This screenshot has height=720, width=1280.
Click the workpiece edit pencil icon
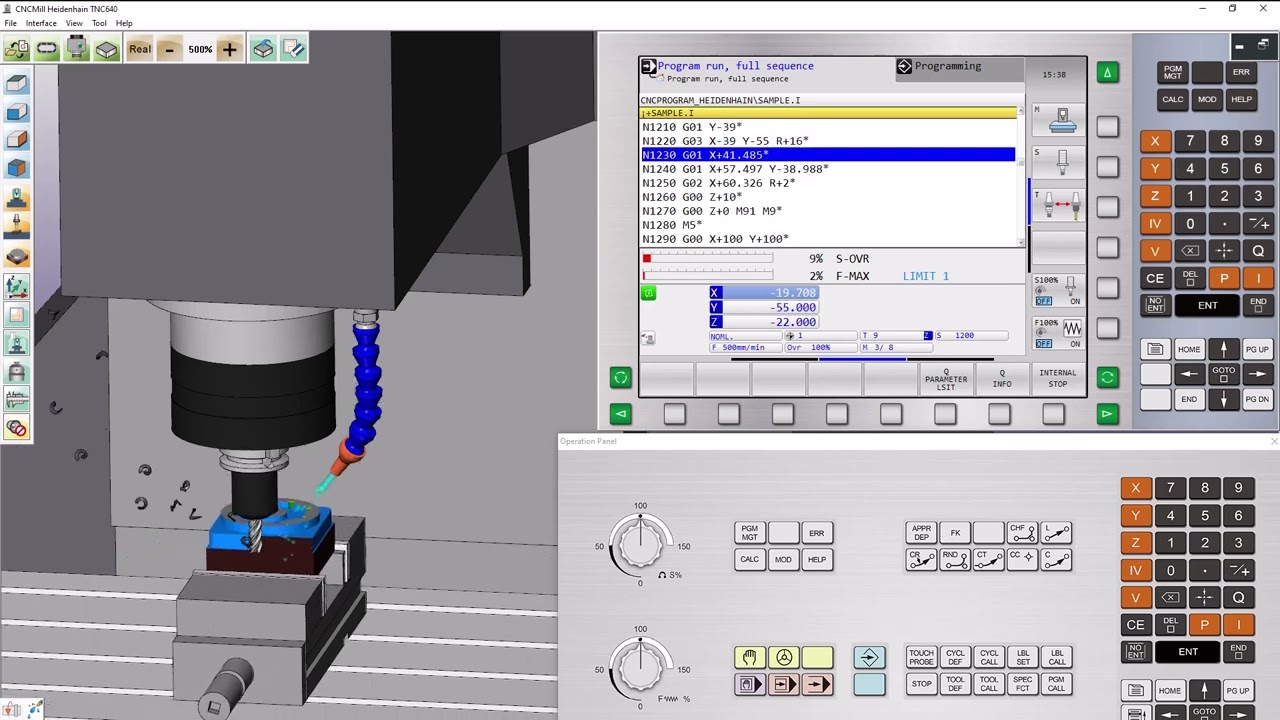pyautogui.click(x=293, y=49)
